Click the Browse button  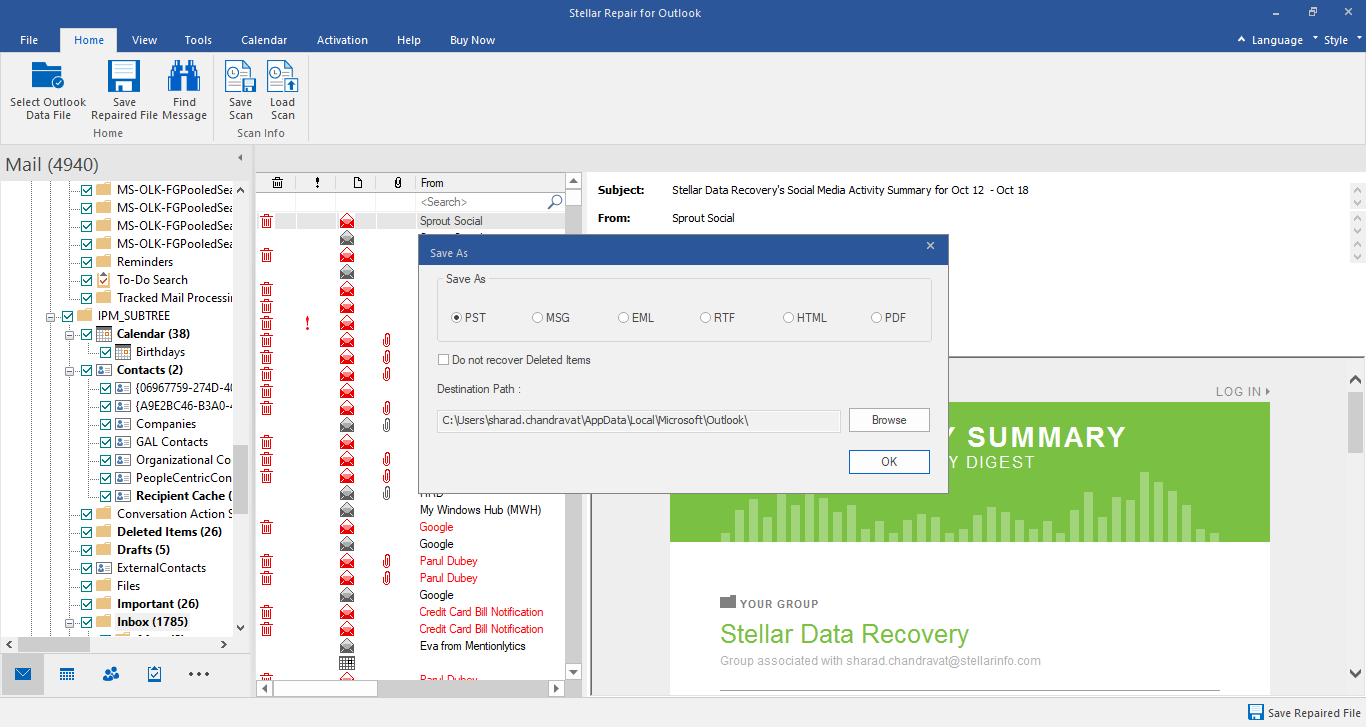pyautogui.click(x=889, y=420)
